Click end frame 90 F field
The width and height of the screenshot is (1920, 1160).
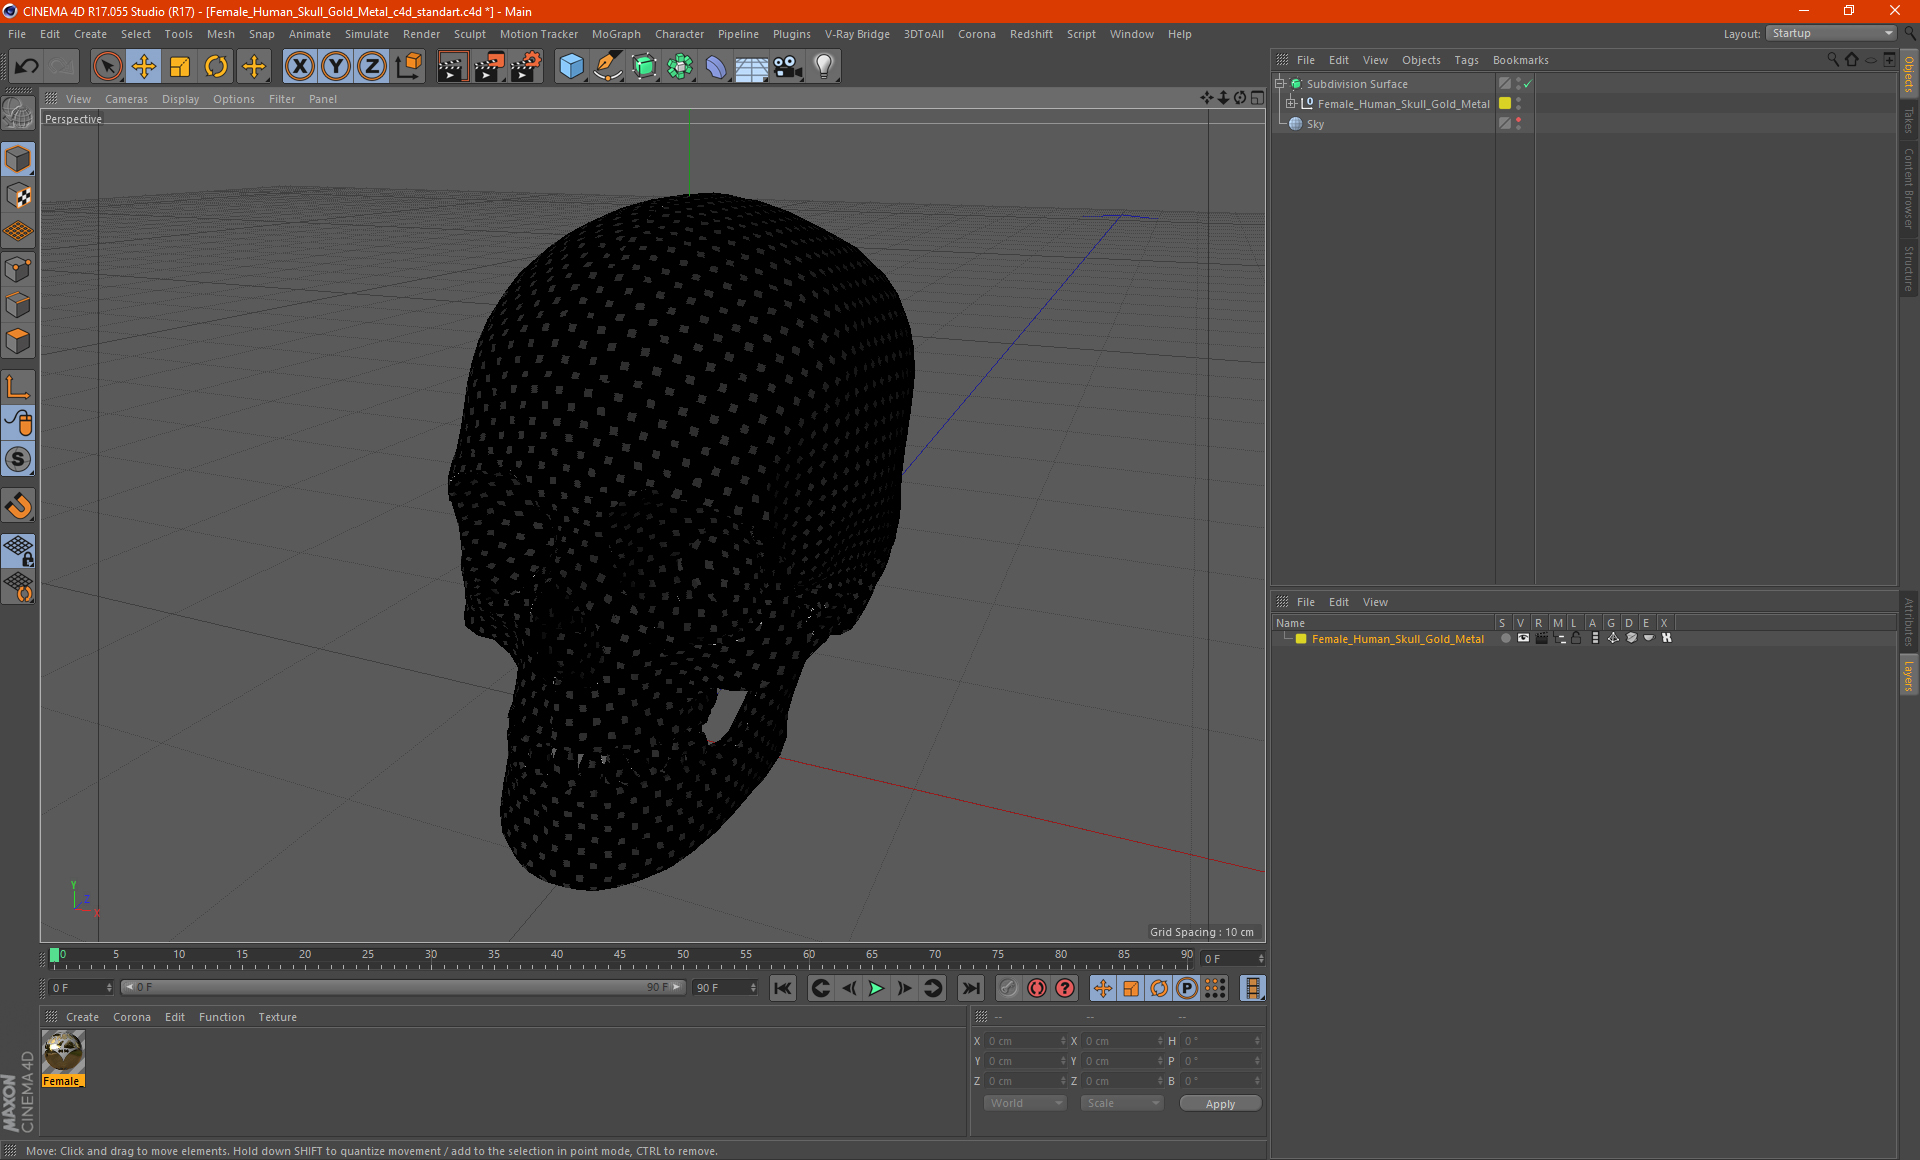tap(725, 988)
